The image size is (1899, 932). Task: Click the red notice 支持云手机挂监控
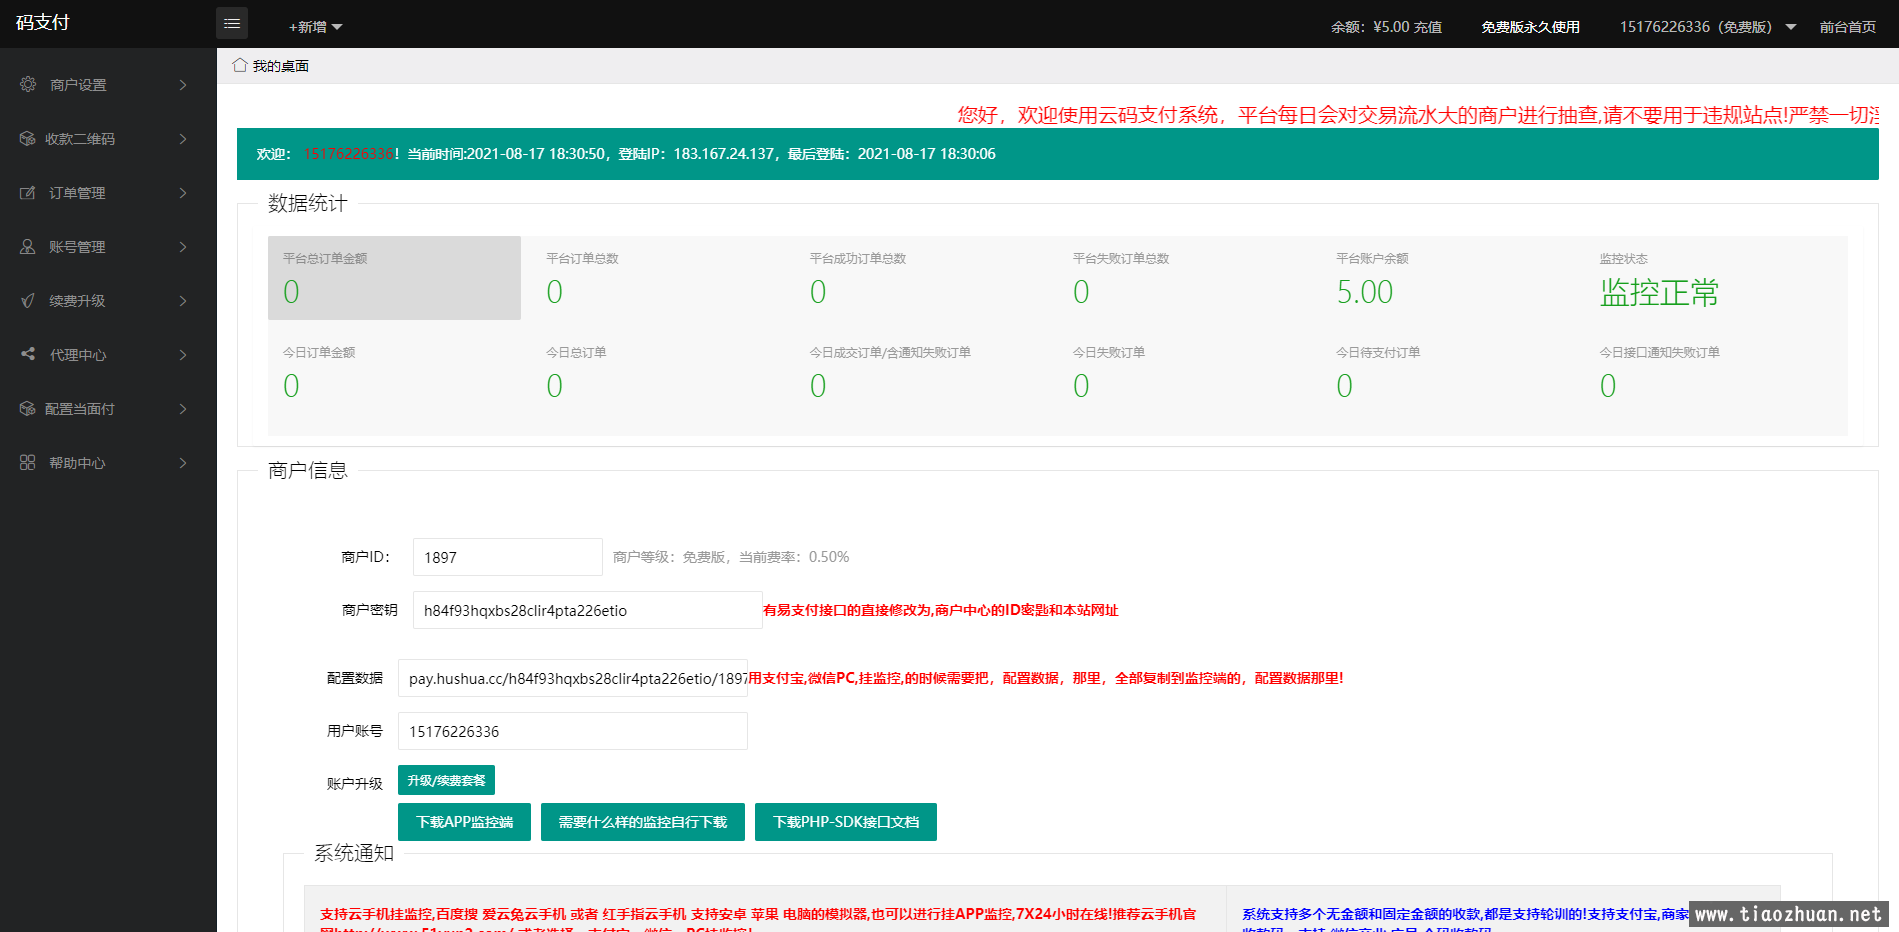point(758,914)
